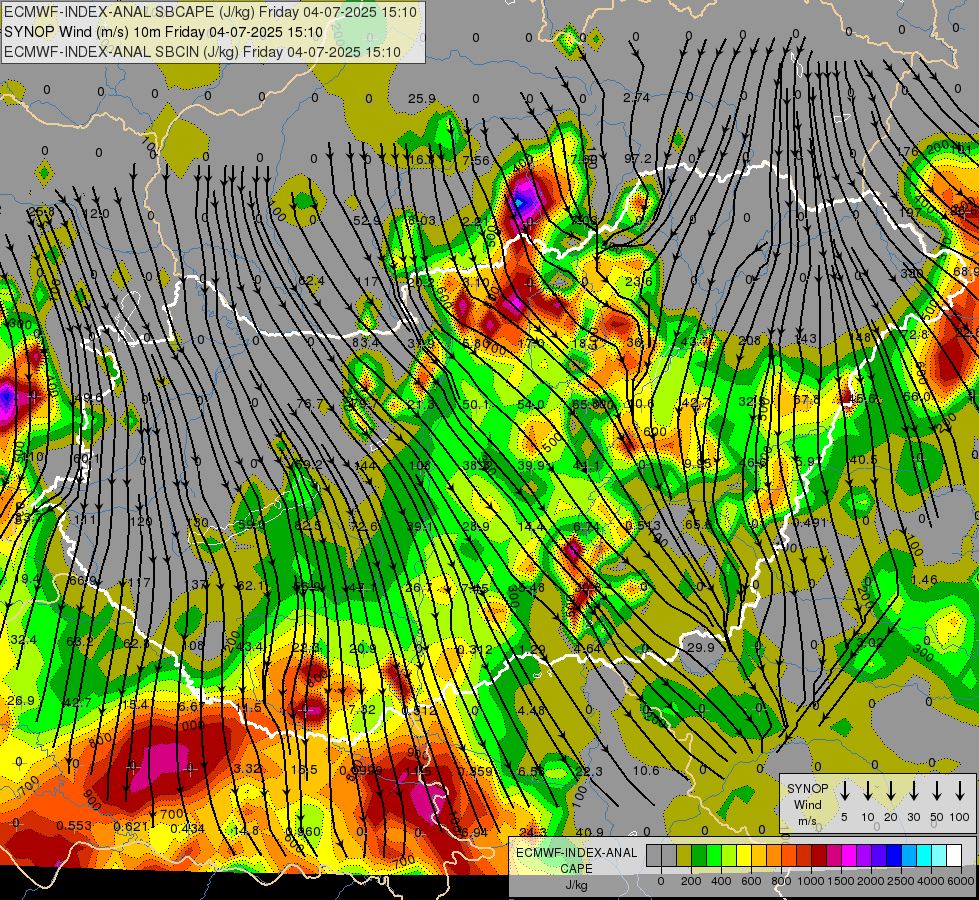This screenshot has height=900, width=979.
Task: Click the 76.7 value on the map
Action: (310, 404)
